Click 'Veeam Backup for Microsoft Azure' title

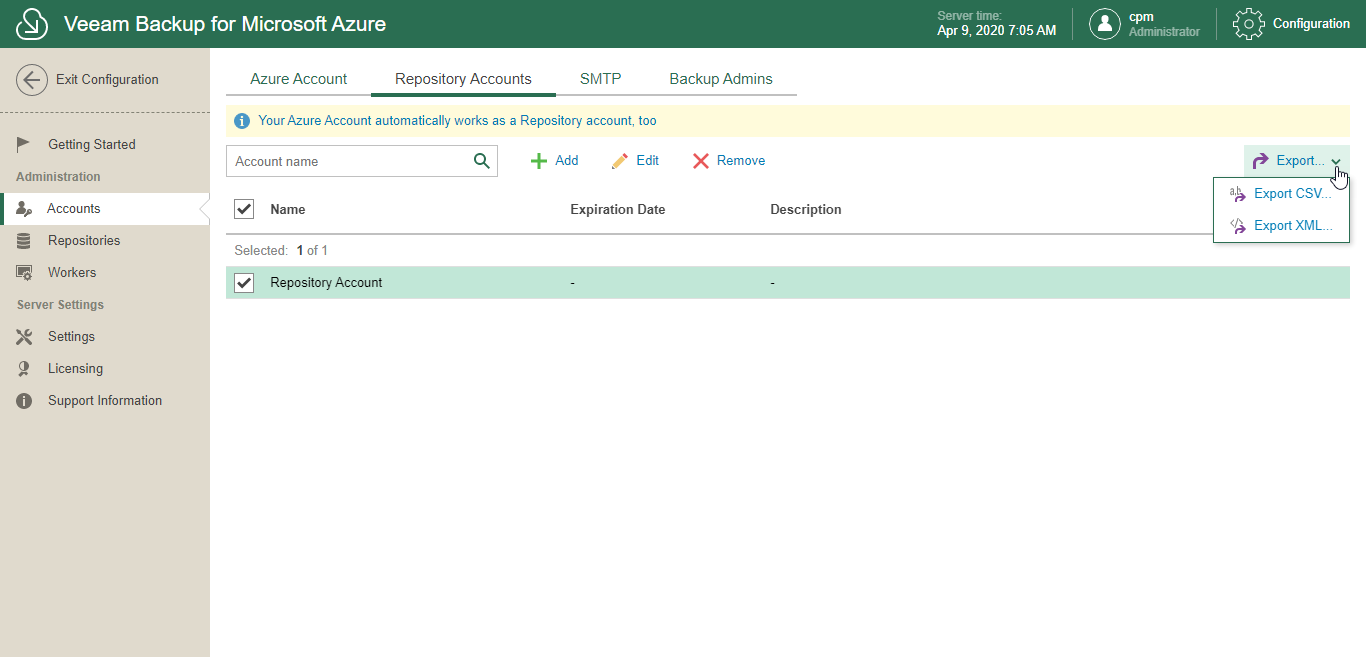tap(225, 24)
